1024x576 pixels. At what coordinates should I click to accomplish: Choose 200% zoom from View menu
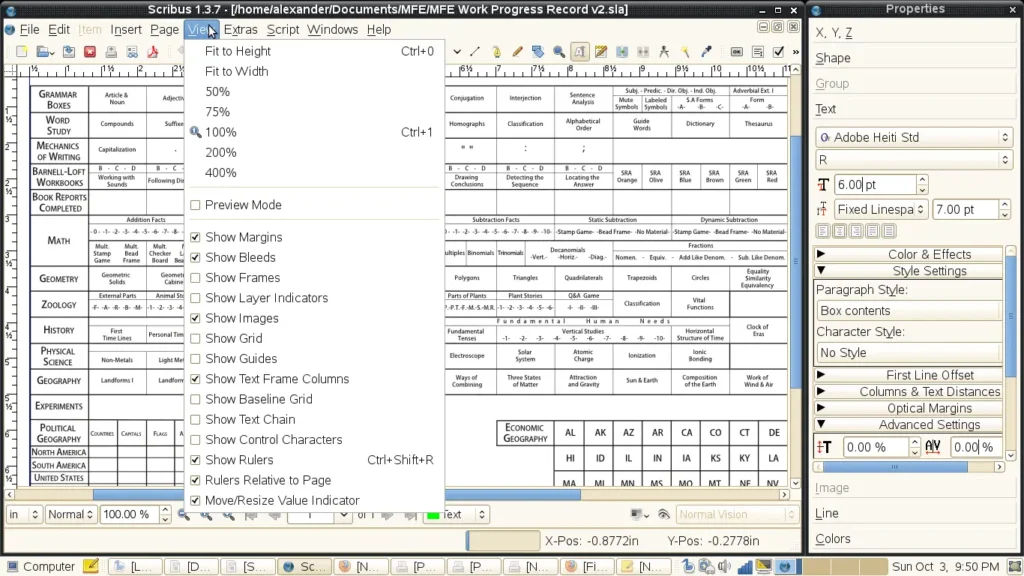click(221, 152)
